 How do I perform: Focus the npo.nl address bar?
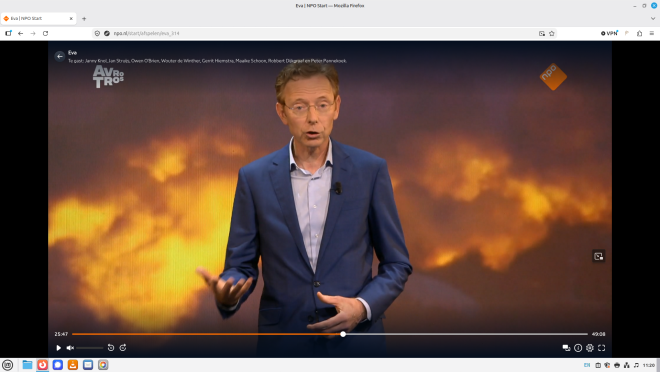point(324,33)
